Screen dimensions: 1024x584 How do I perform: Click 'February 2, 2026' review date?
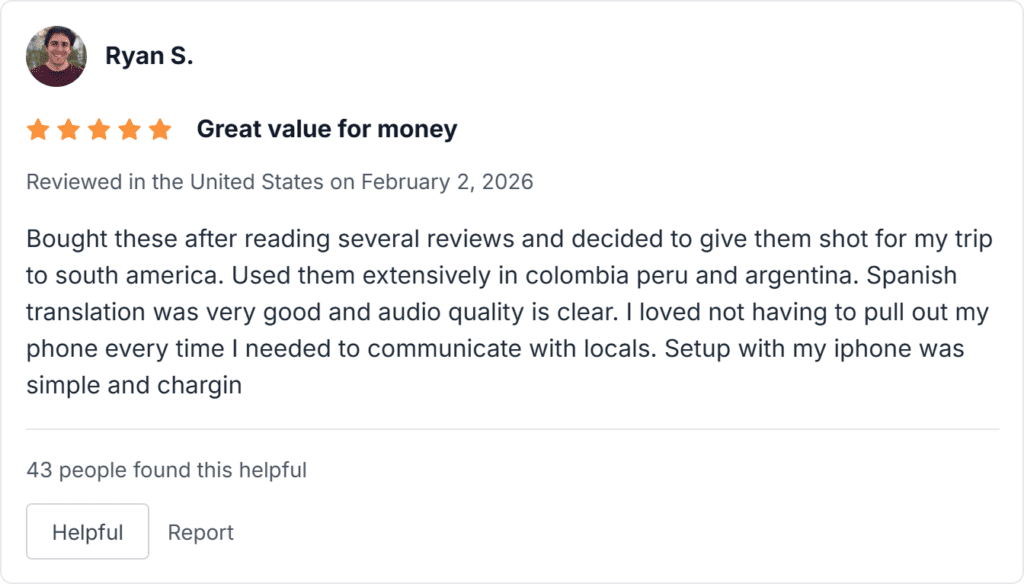coord(447,182)
